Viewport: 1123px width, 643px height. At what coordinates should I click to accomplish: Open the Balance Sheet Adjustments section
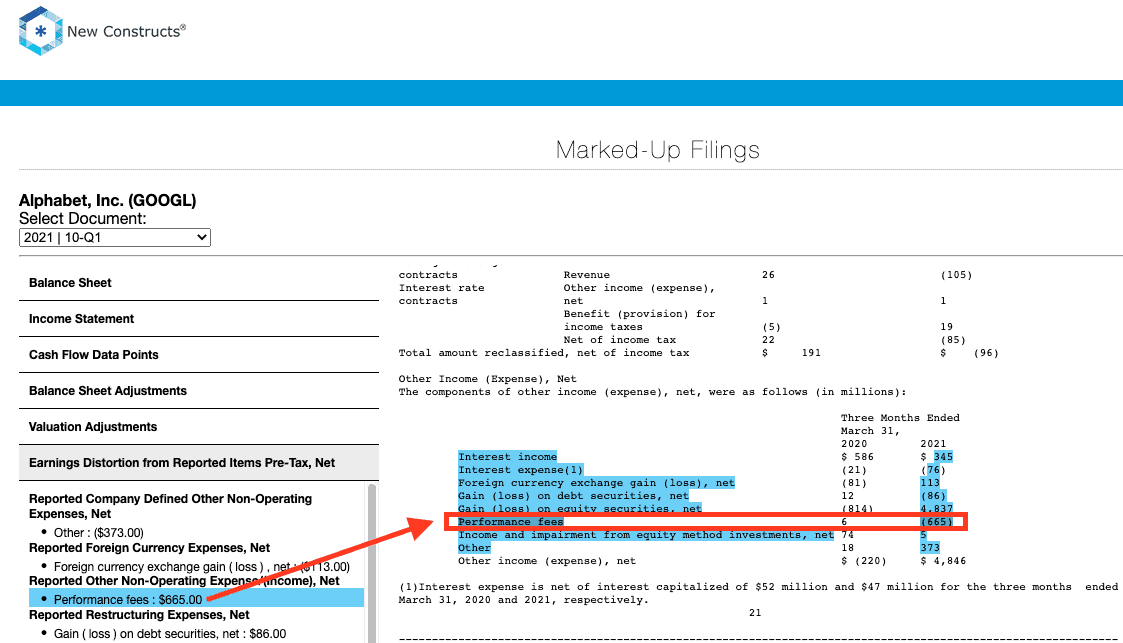point(199,391)
